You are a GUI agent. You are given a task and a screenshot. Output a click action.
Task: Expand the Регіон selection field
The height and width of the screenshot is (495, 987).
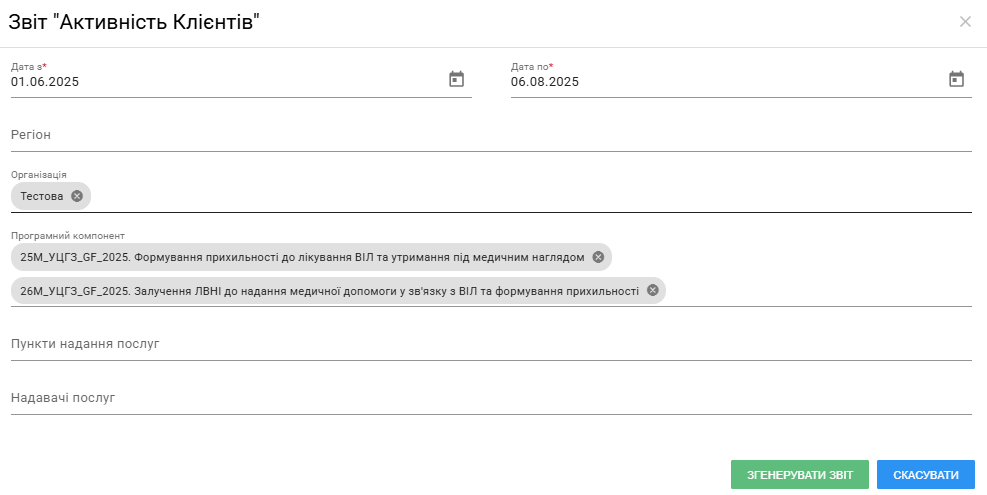click(x=491, y=135)
